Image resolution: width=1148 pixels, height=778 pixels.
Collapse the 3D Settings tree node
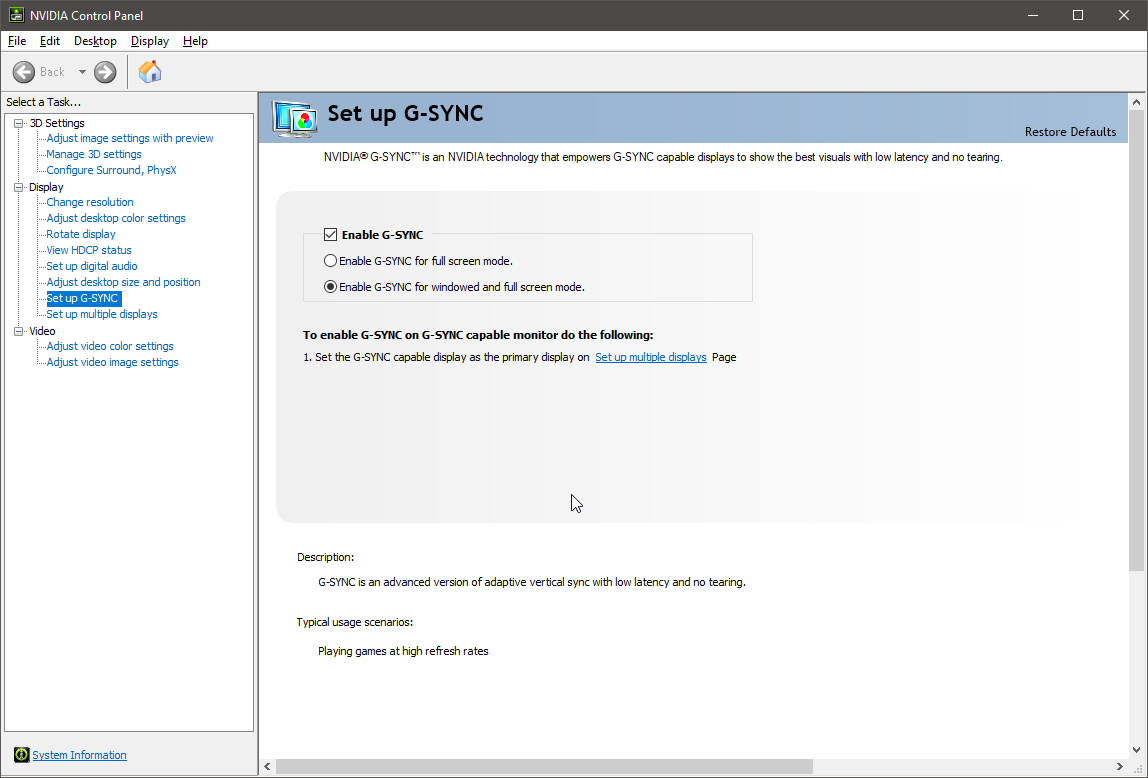coord(19,123)
